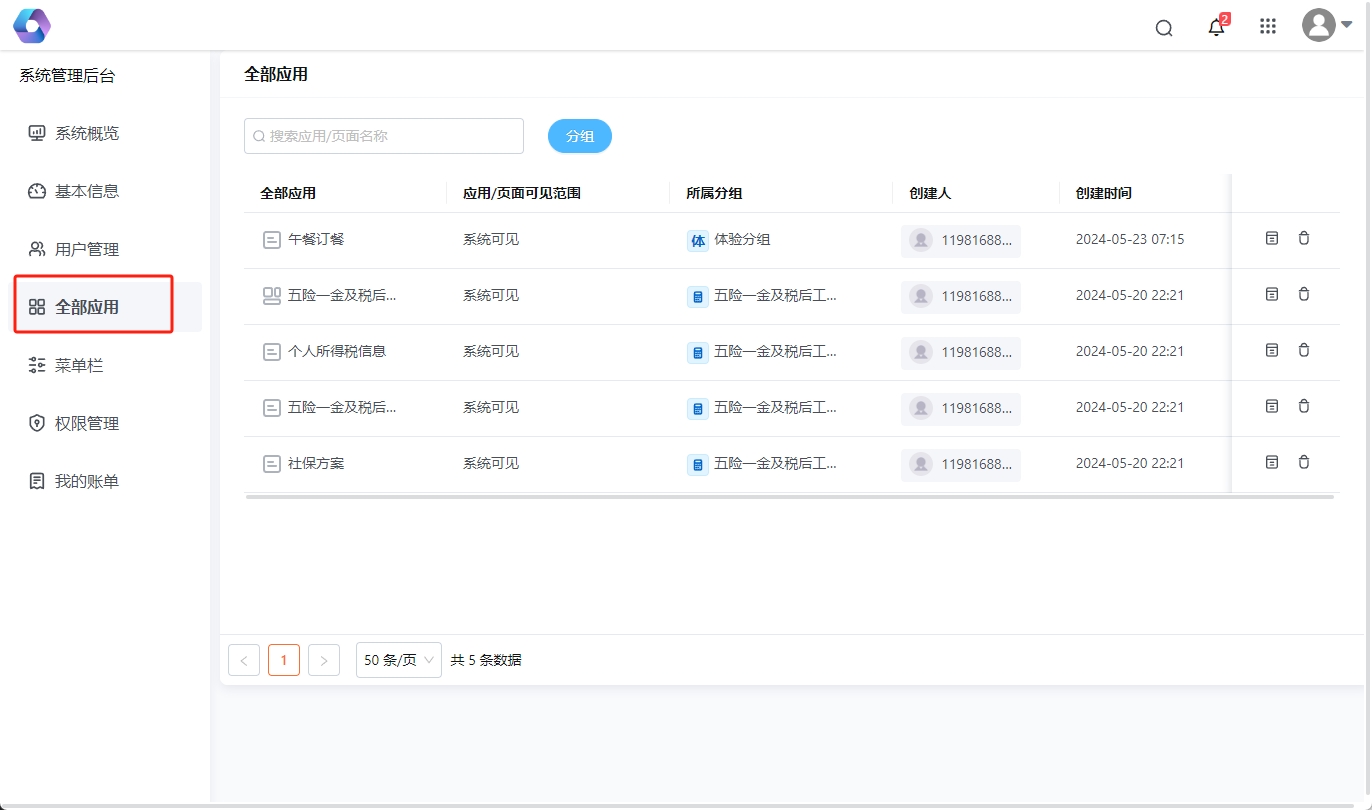Select 权限管理 sidebar item
The height and width of the screenshot is (810, 1372).
coord(87,423)
